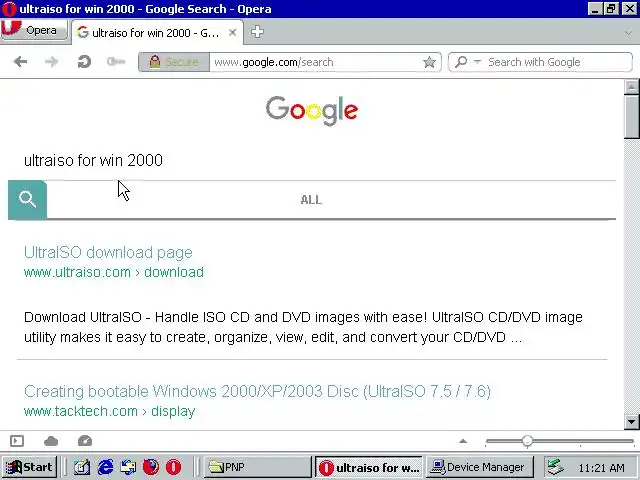
Task: Launch Internet Explorer from quick launch
Action: (105, 467)
